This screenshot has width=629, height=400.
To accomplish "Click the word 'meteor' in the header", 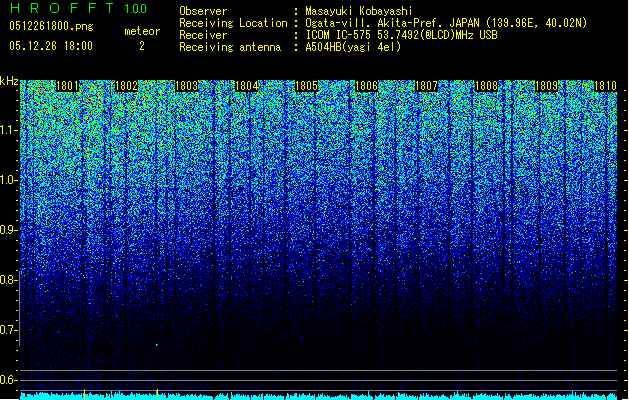I will pyautogui.click(x=142, y=31).
